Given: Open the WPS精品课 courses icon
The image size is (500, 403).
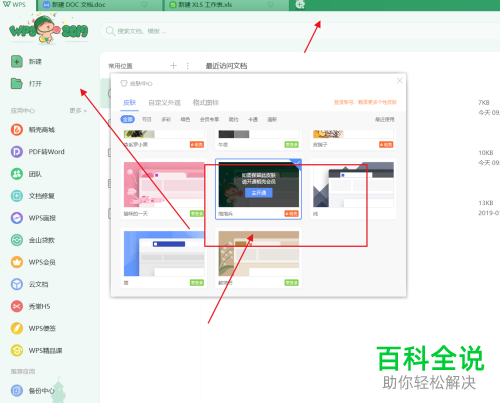Looking at the screenshot, I should point(17,350).
